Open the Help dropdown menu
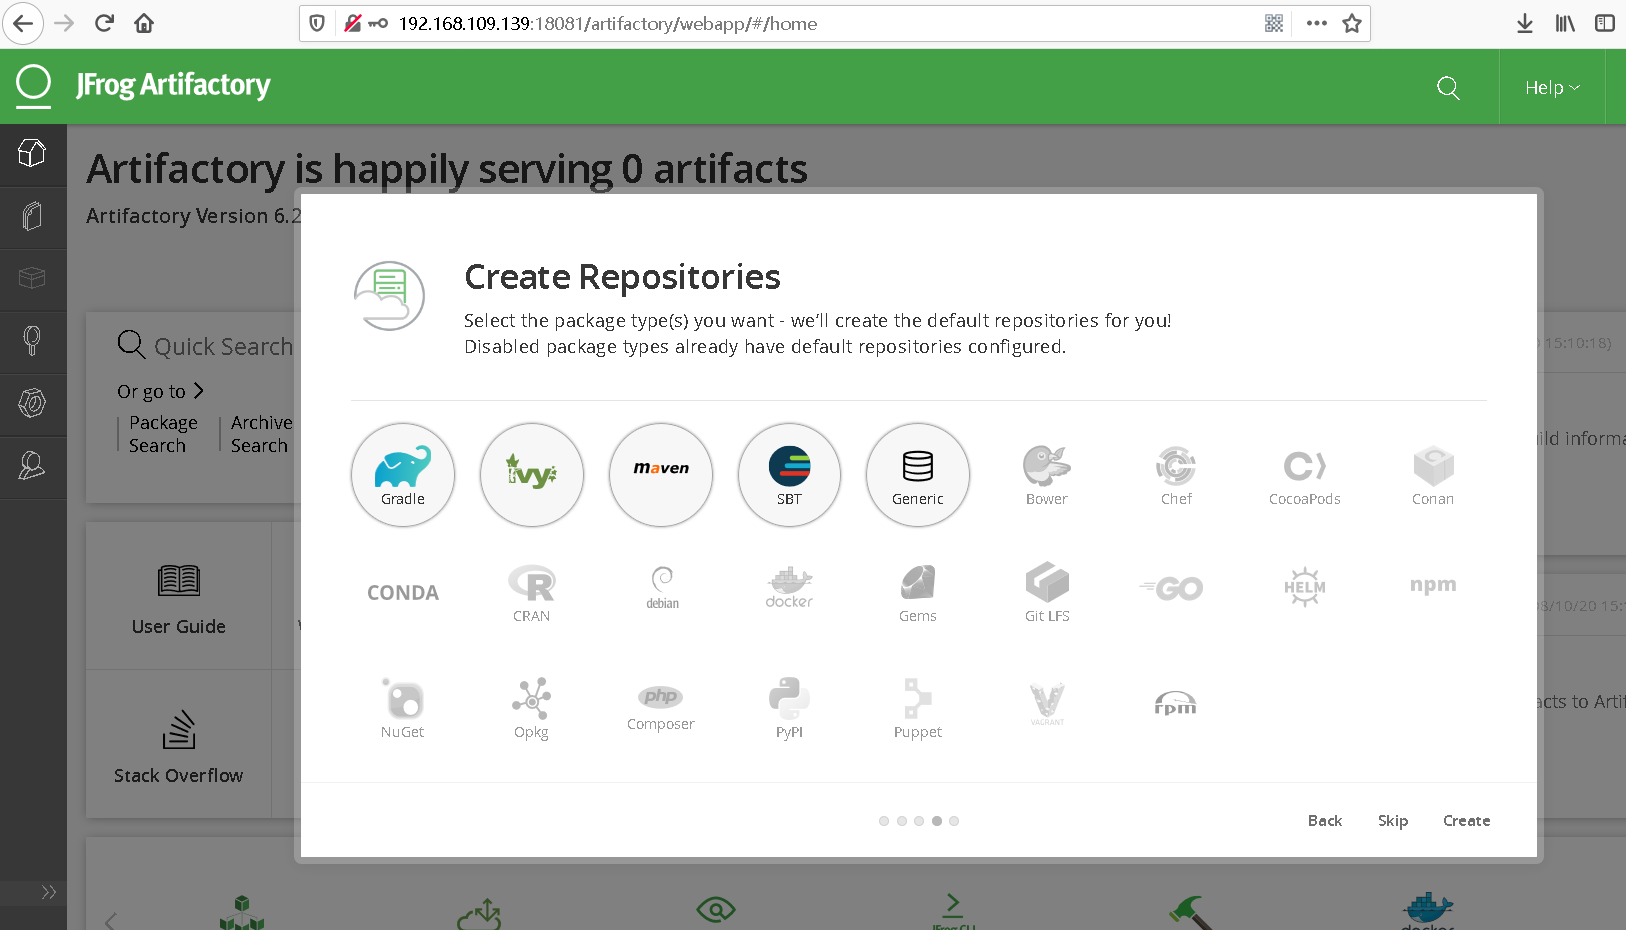The width and height of the screenshot is (1626, 930). pos(1552,88)
